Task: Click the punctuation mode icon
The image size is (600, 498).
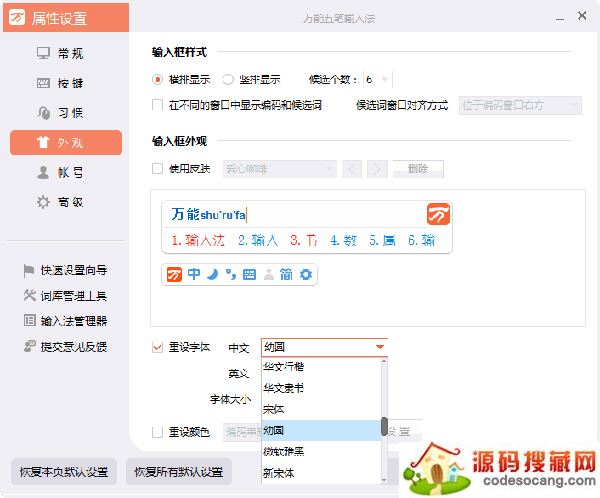Action: (x=230, y=274)
